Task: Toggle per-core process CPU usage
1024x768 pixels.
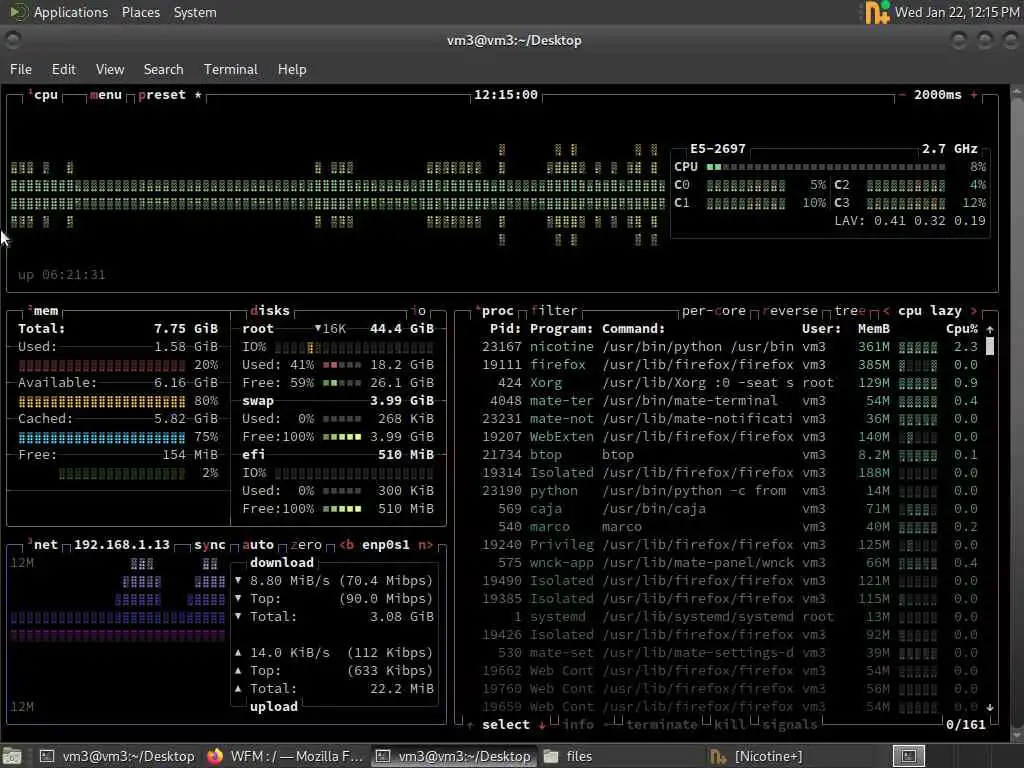Action: (713, 311)
